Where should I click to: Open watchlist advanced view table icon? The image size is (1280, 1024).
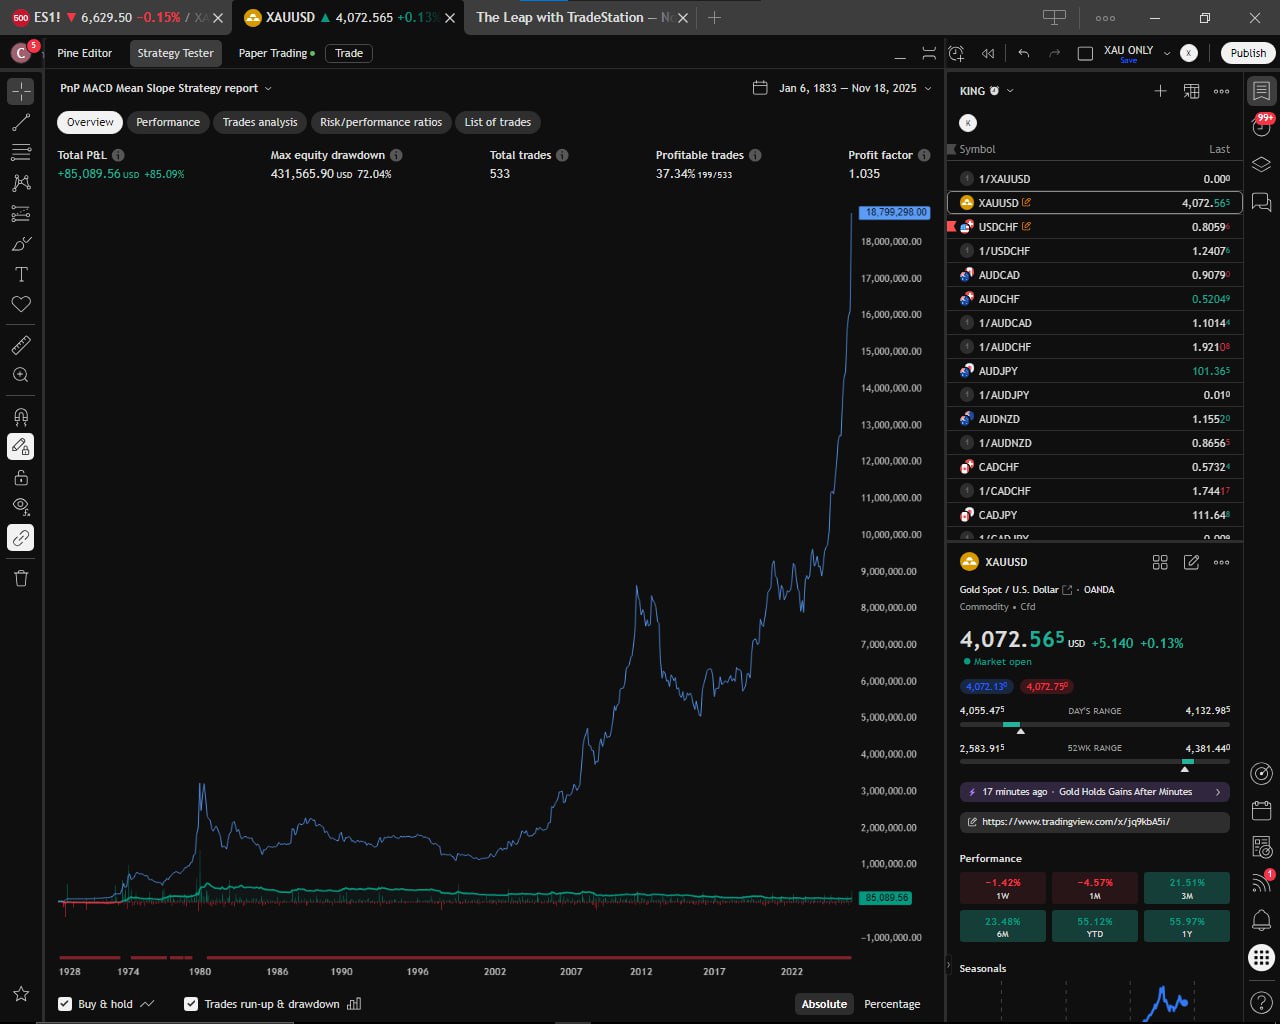pos(1191,91)
